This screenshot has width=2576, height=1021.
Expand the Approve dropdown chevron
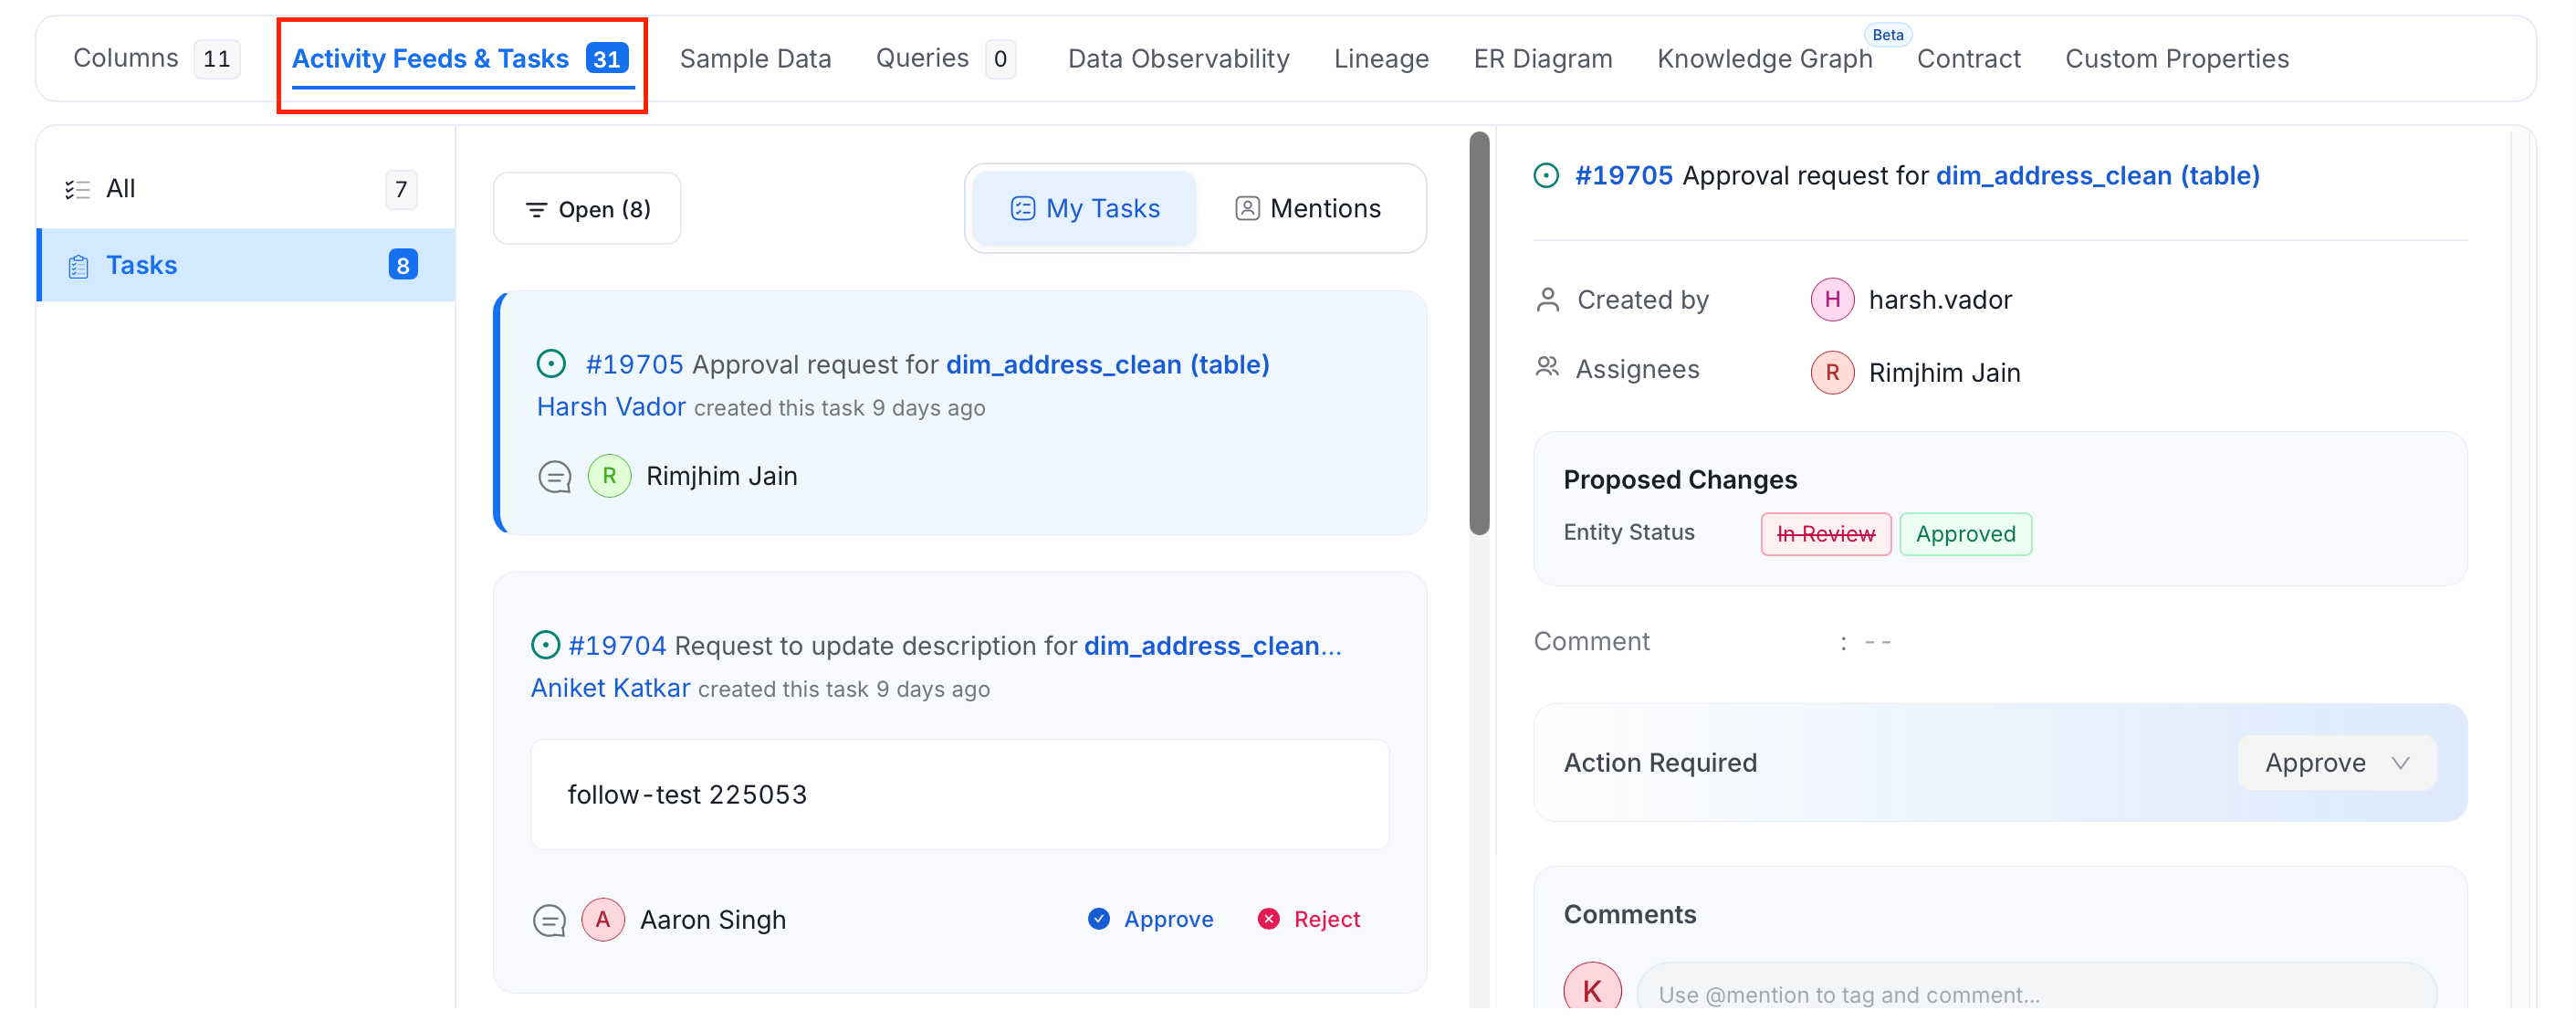2400,764
